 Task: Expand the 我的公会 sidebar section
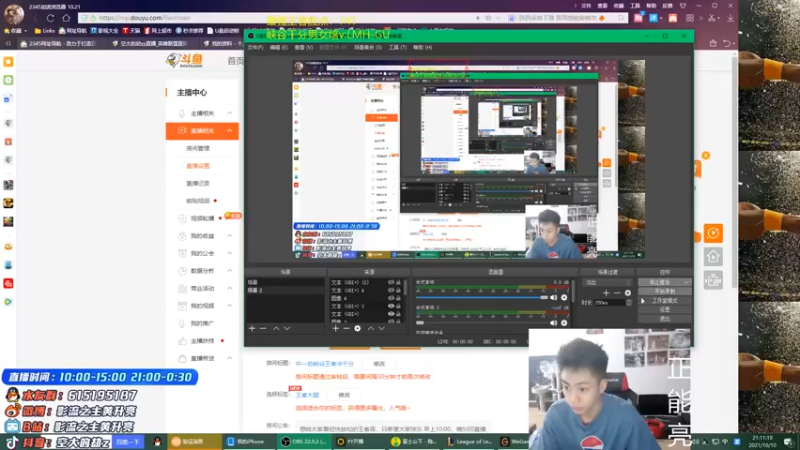pyautogui.click(x=230, y=253)
